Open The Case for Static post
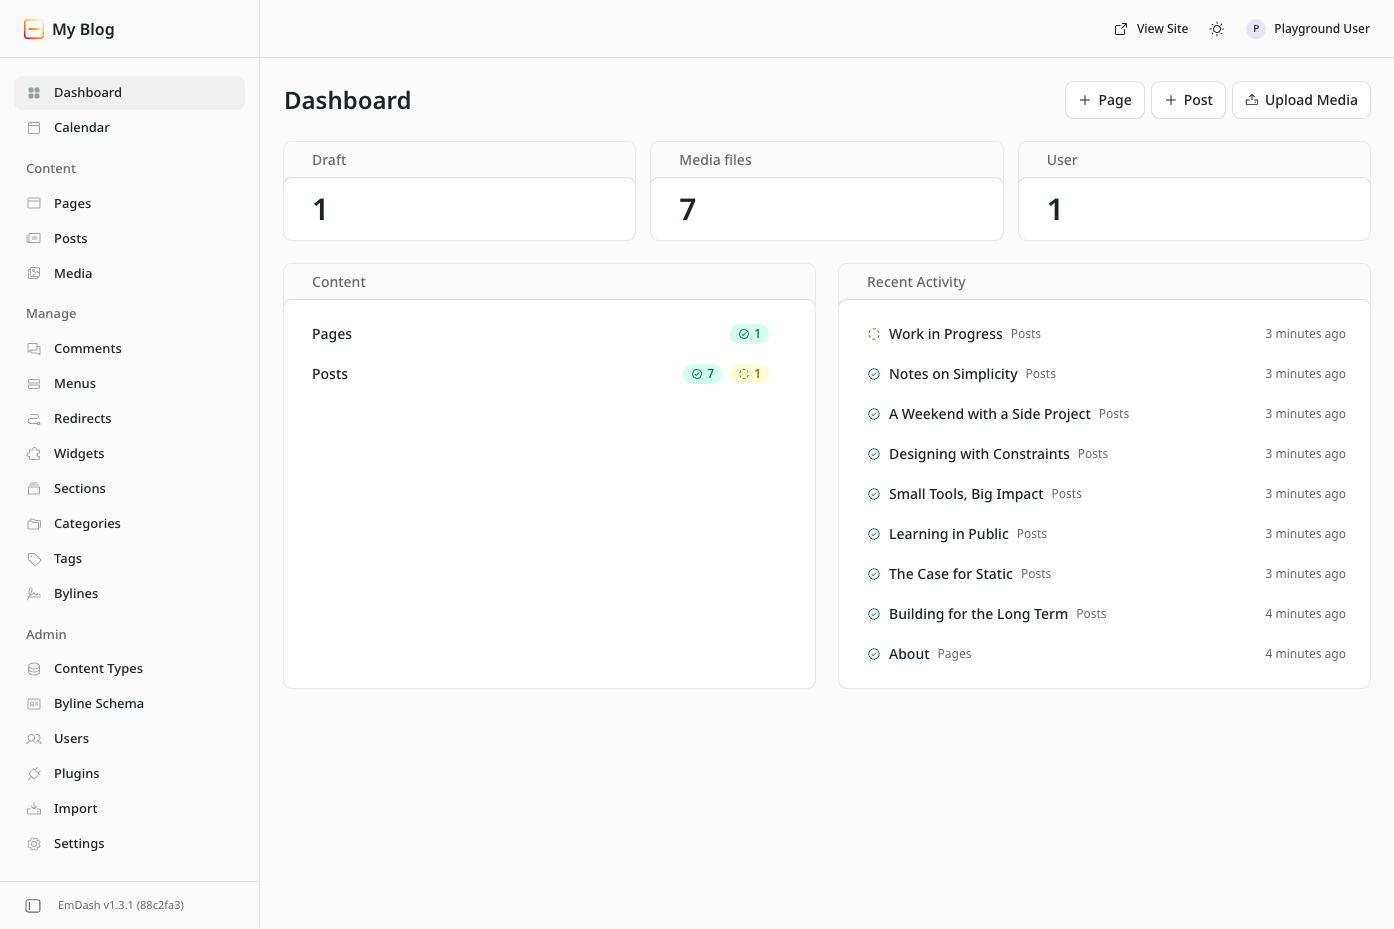This screenshot has width=1394, height=929. (950, 574)
